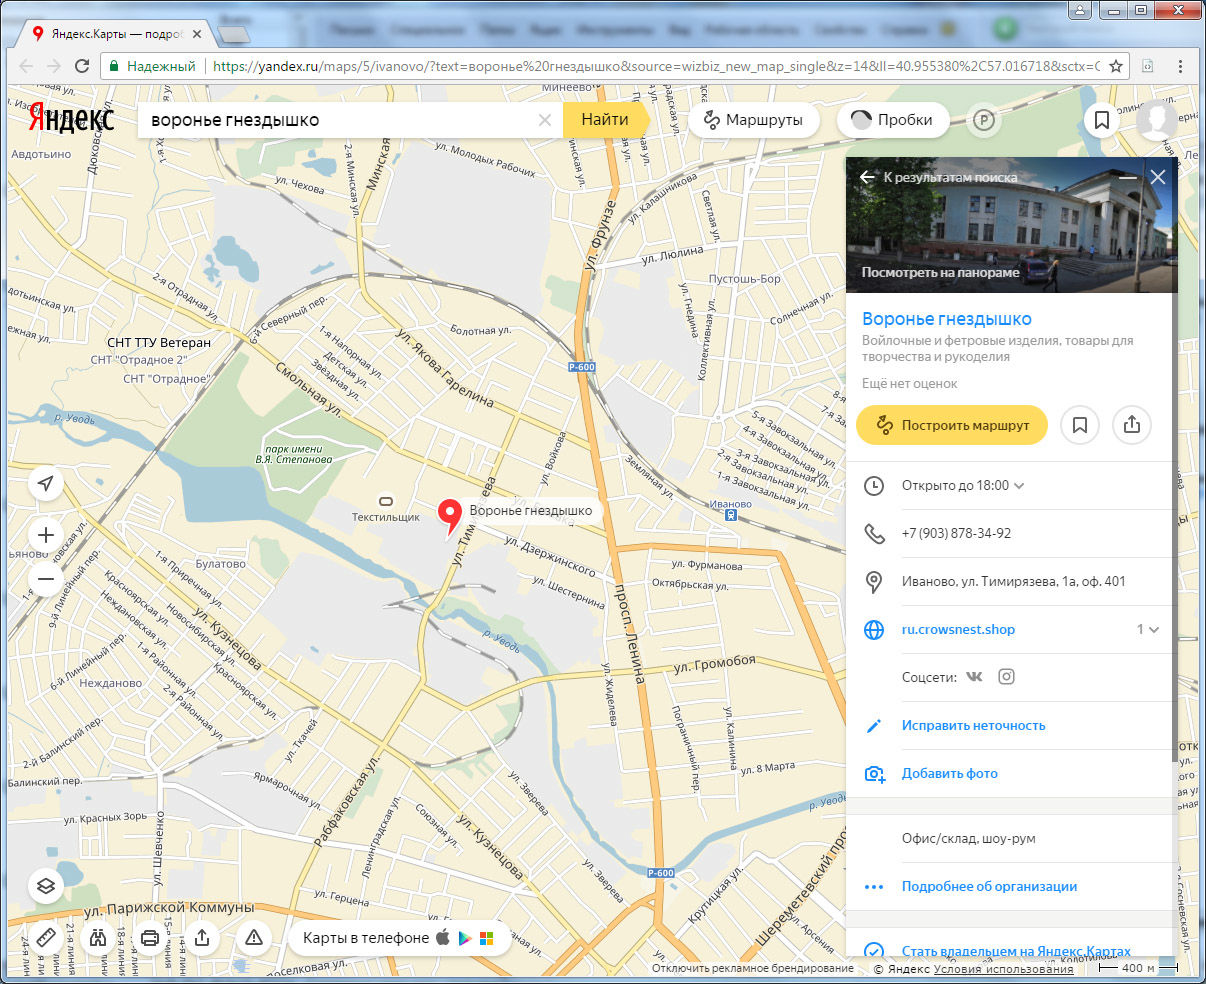1206x984 pixels.
Task: Open a new browser tab
Action: tap(235, 35)
